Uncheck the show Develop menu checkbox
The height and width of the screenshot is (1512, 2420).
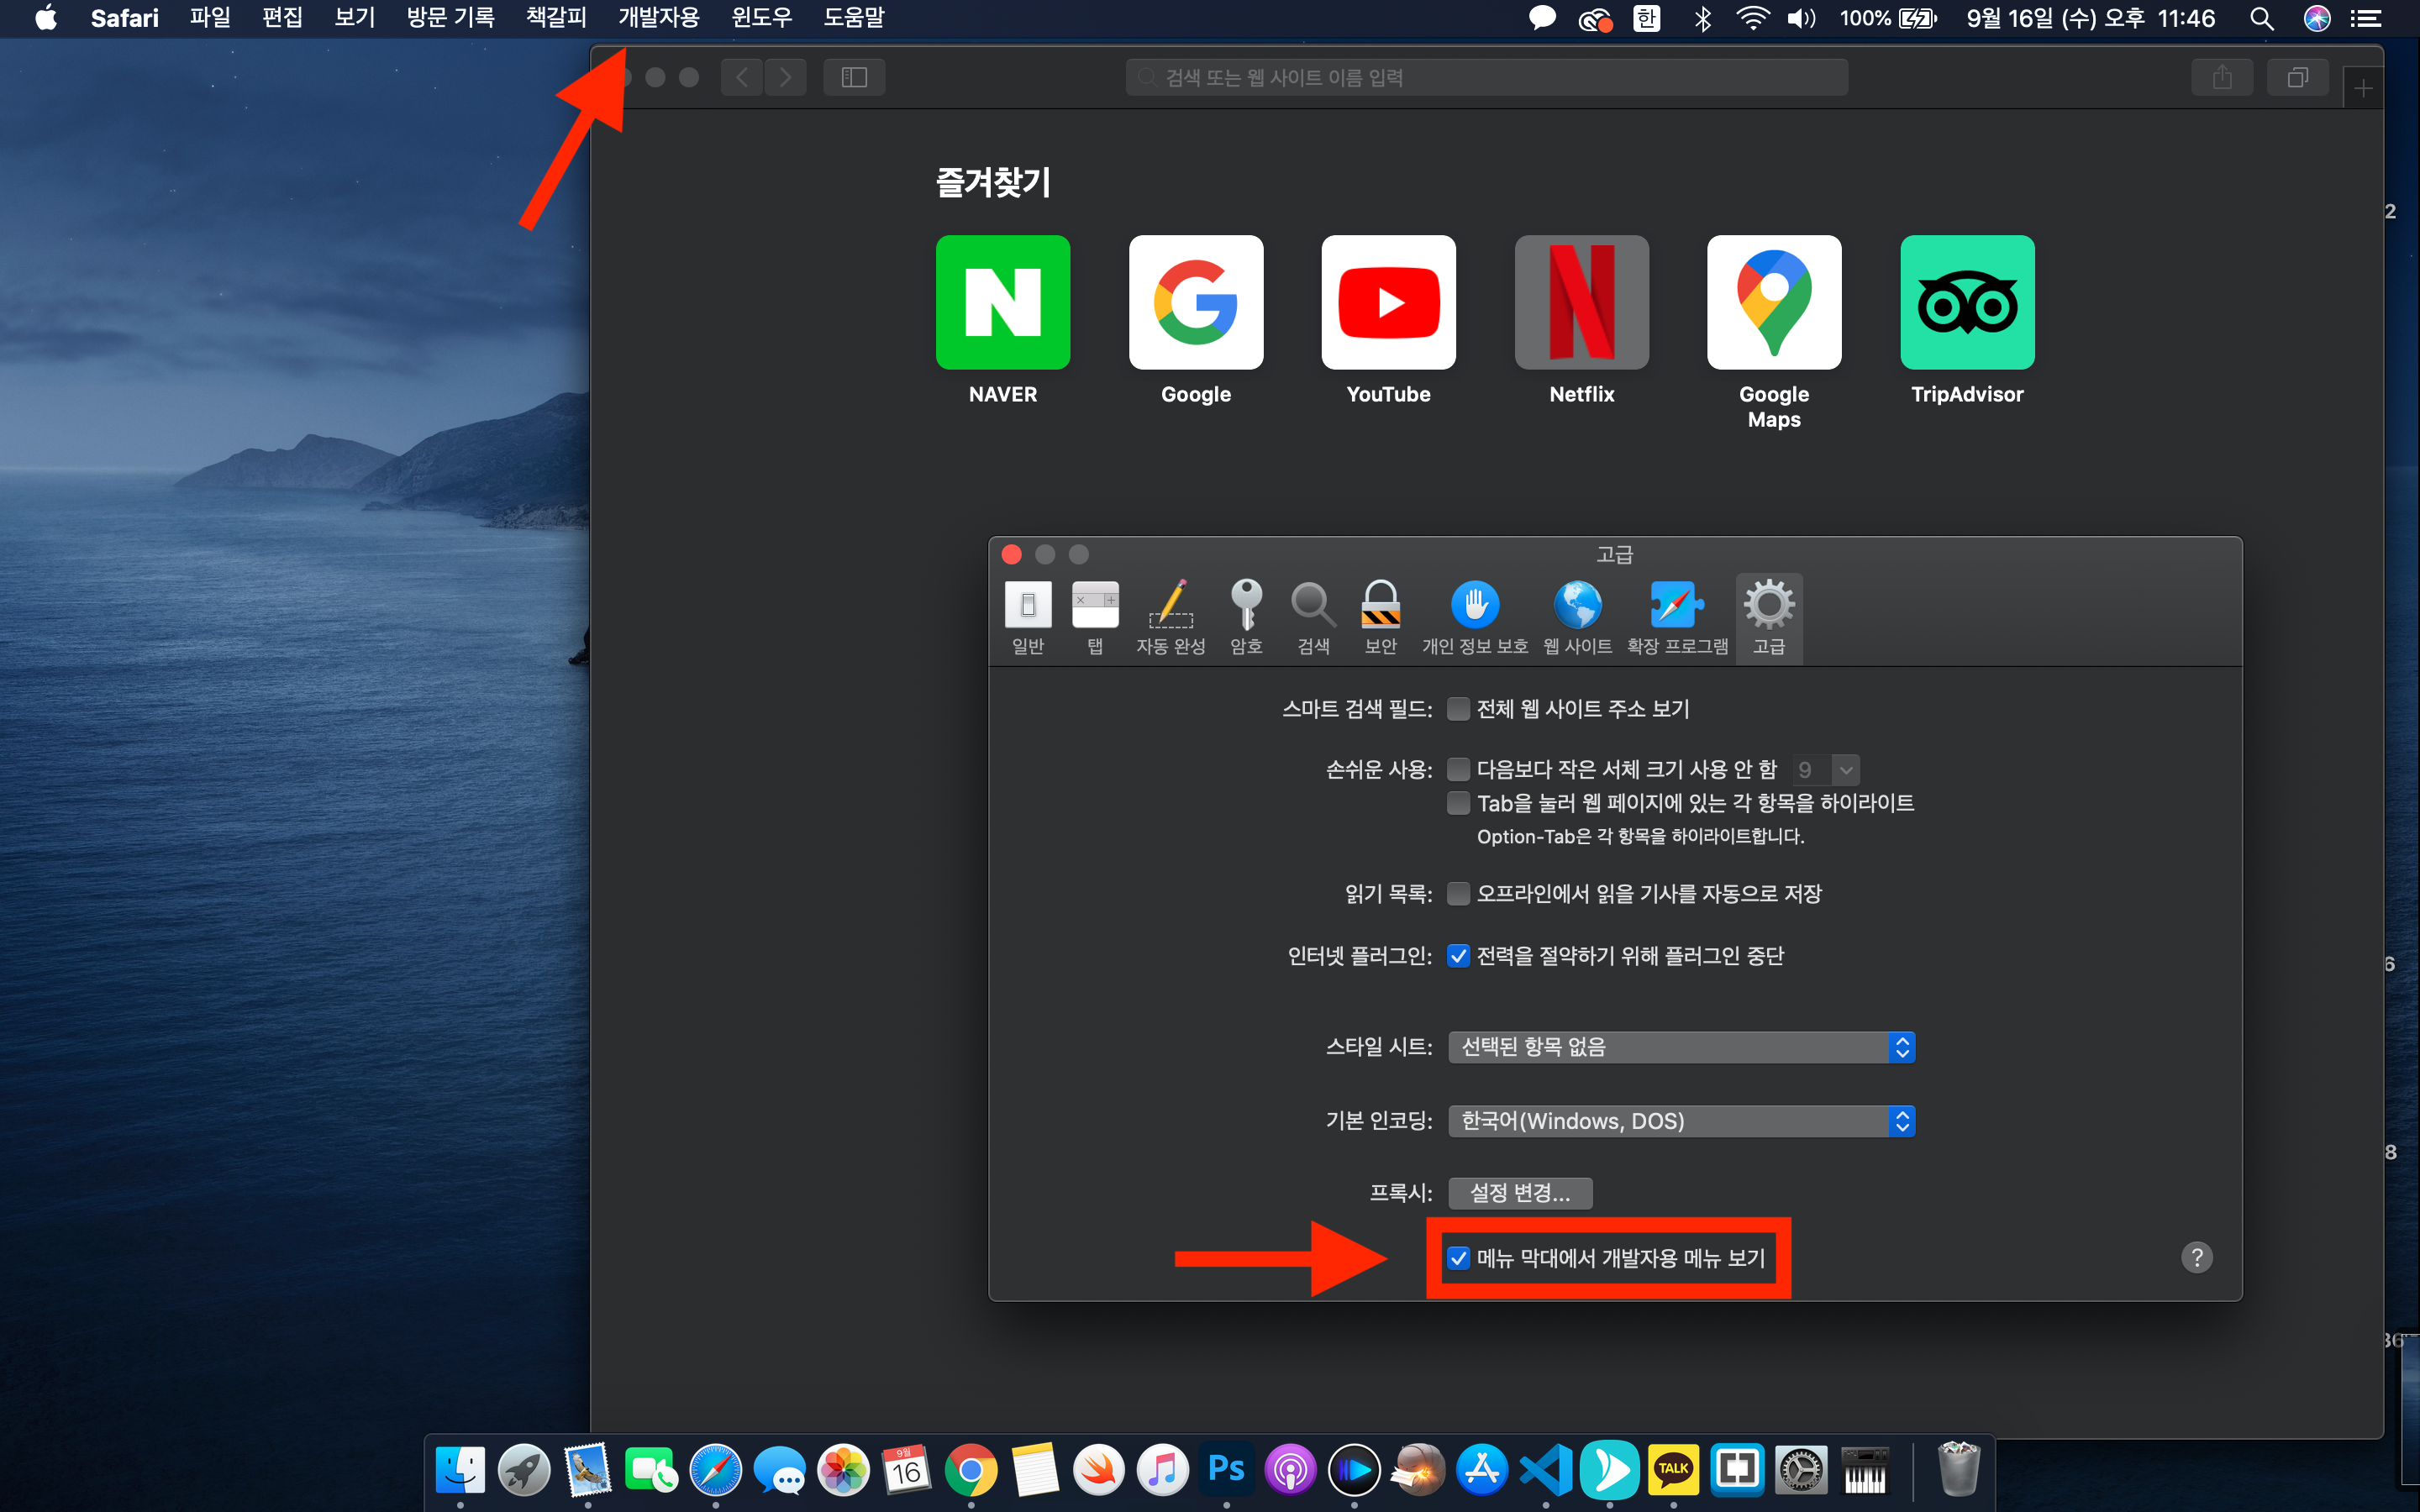click(x=1459, y=1258)
